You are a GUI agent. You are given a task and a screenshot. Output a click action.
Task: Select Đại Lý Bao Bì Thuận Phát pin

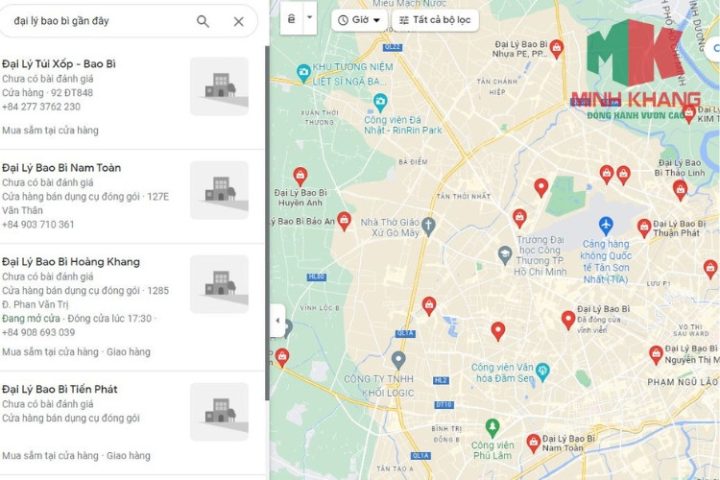(x=644, y=228)
